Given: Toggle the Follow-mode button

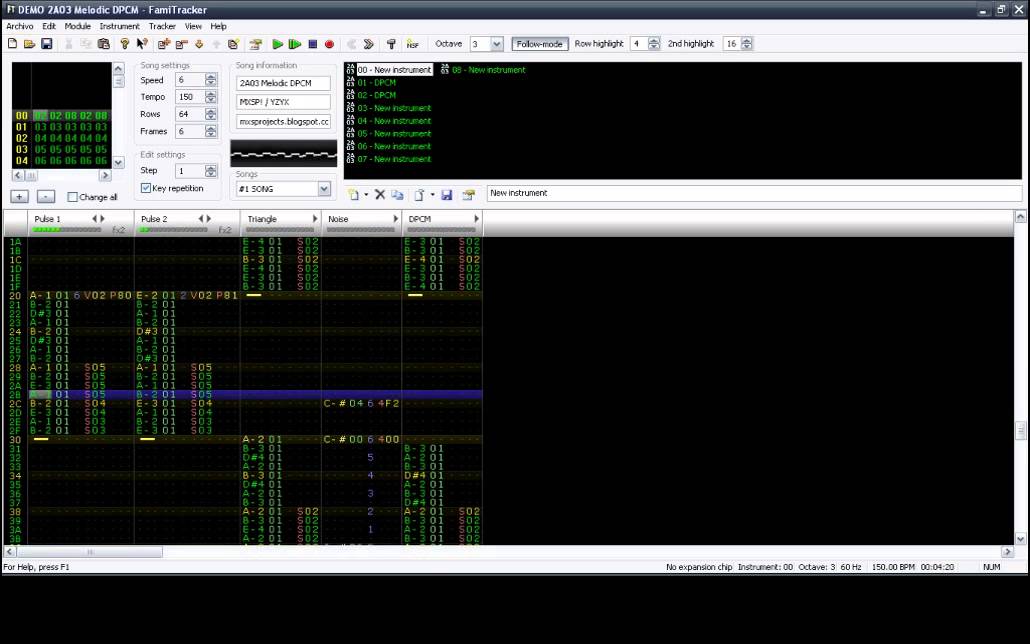Looking at the screenshot, I should (539, 44).
